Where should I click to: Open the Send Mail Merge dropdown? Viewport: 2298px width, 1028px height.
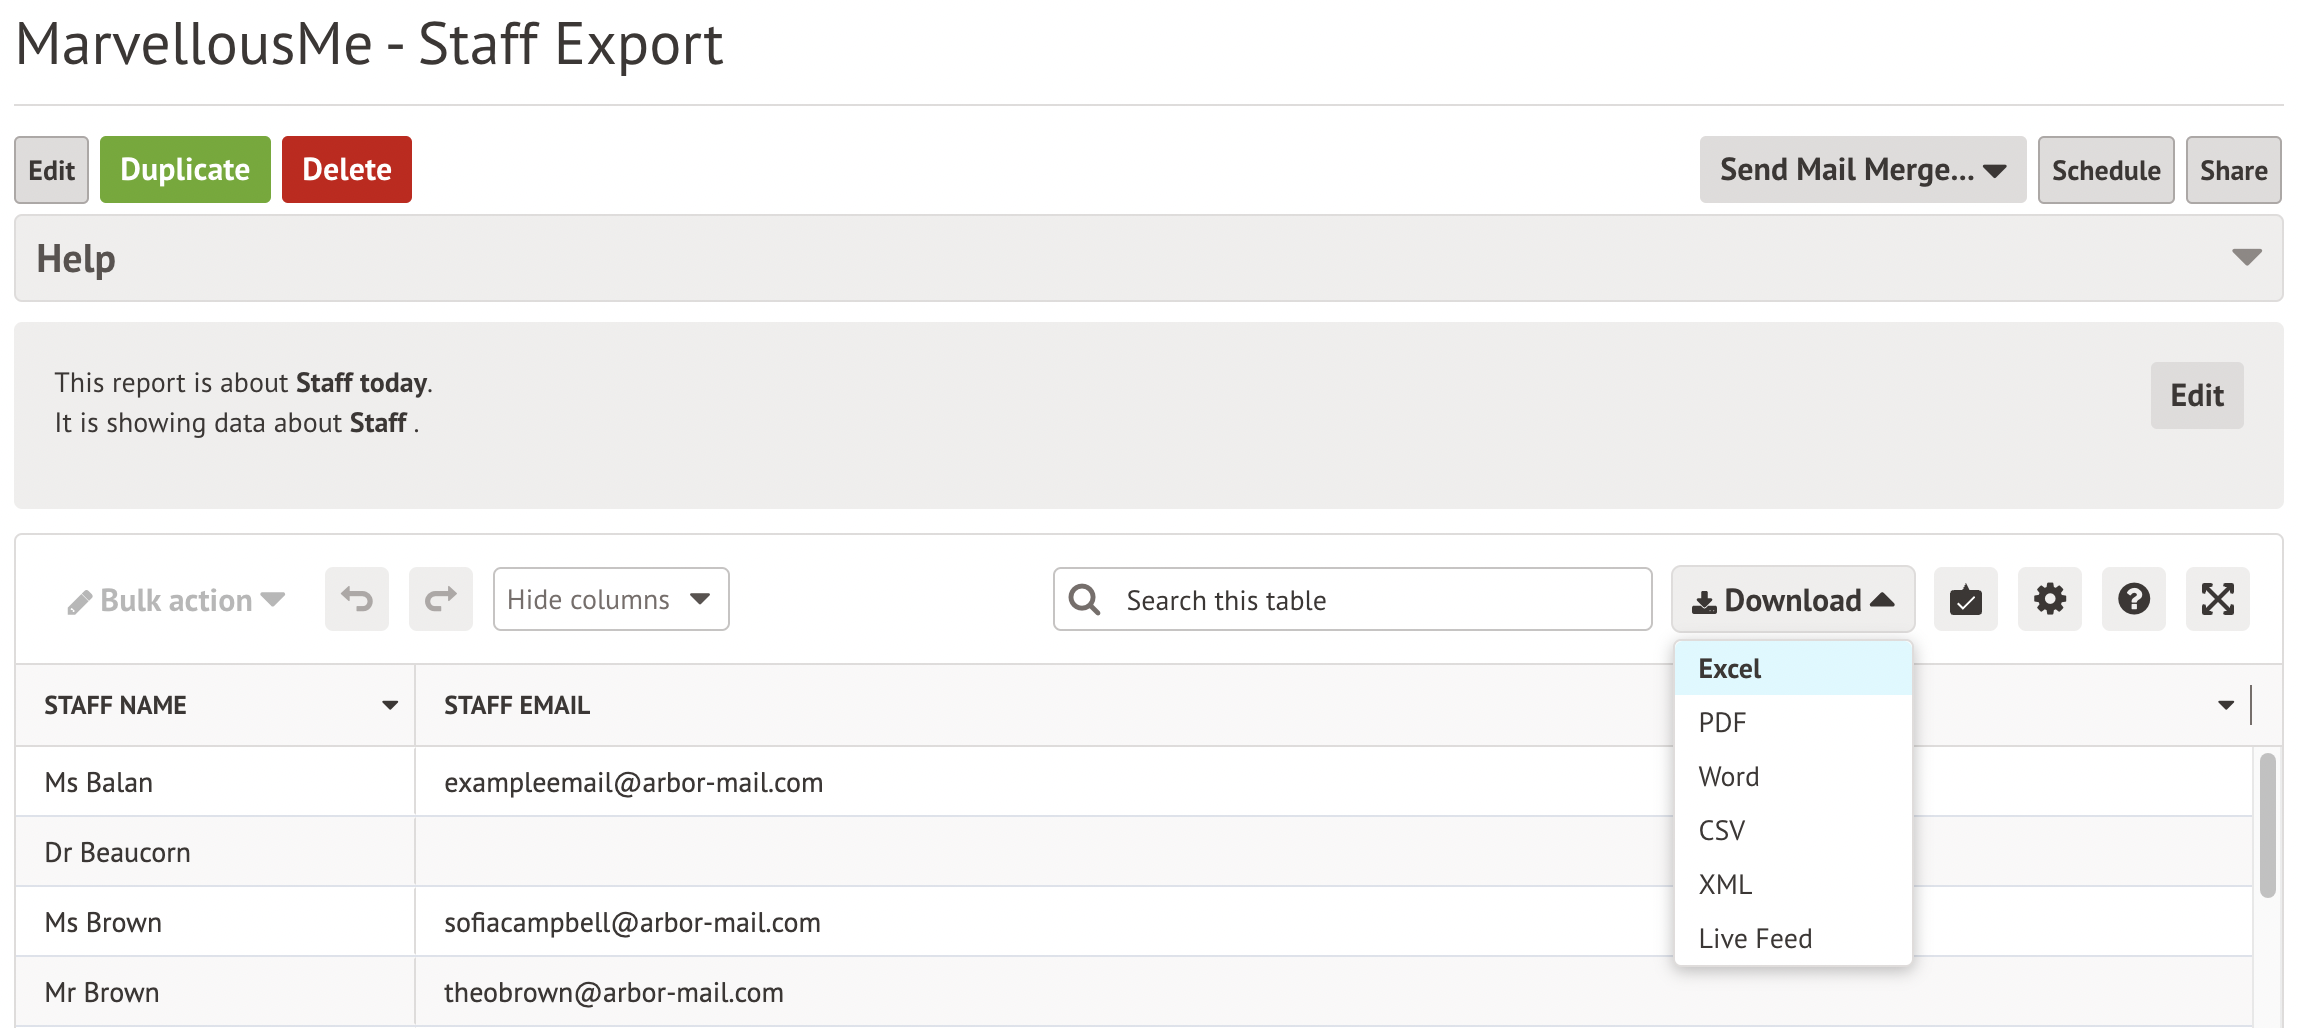tap(1862, 170)
